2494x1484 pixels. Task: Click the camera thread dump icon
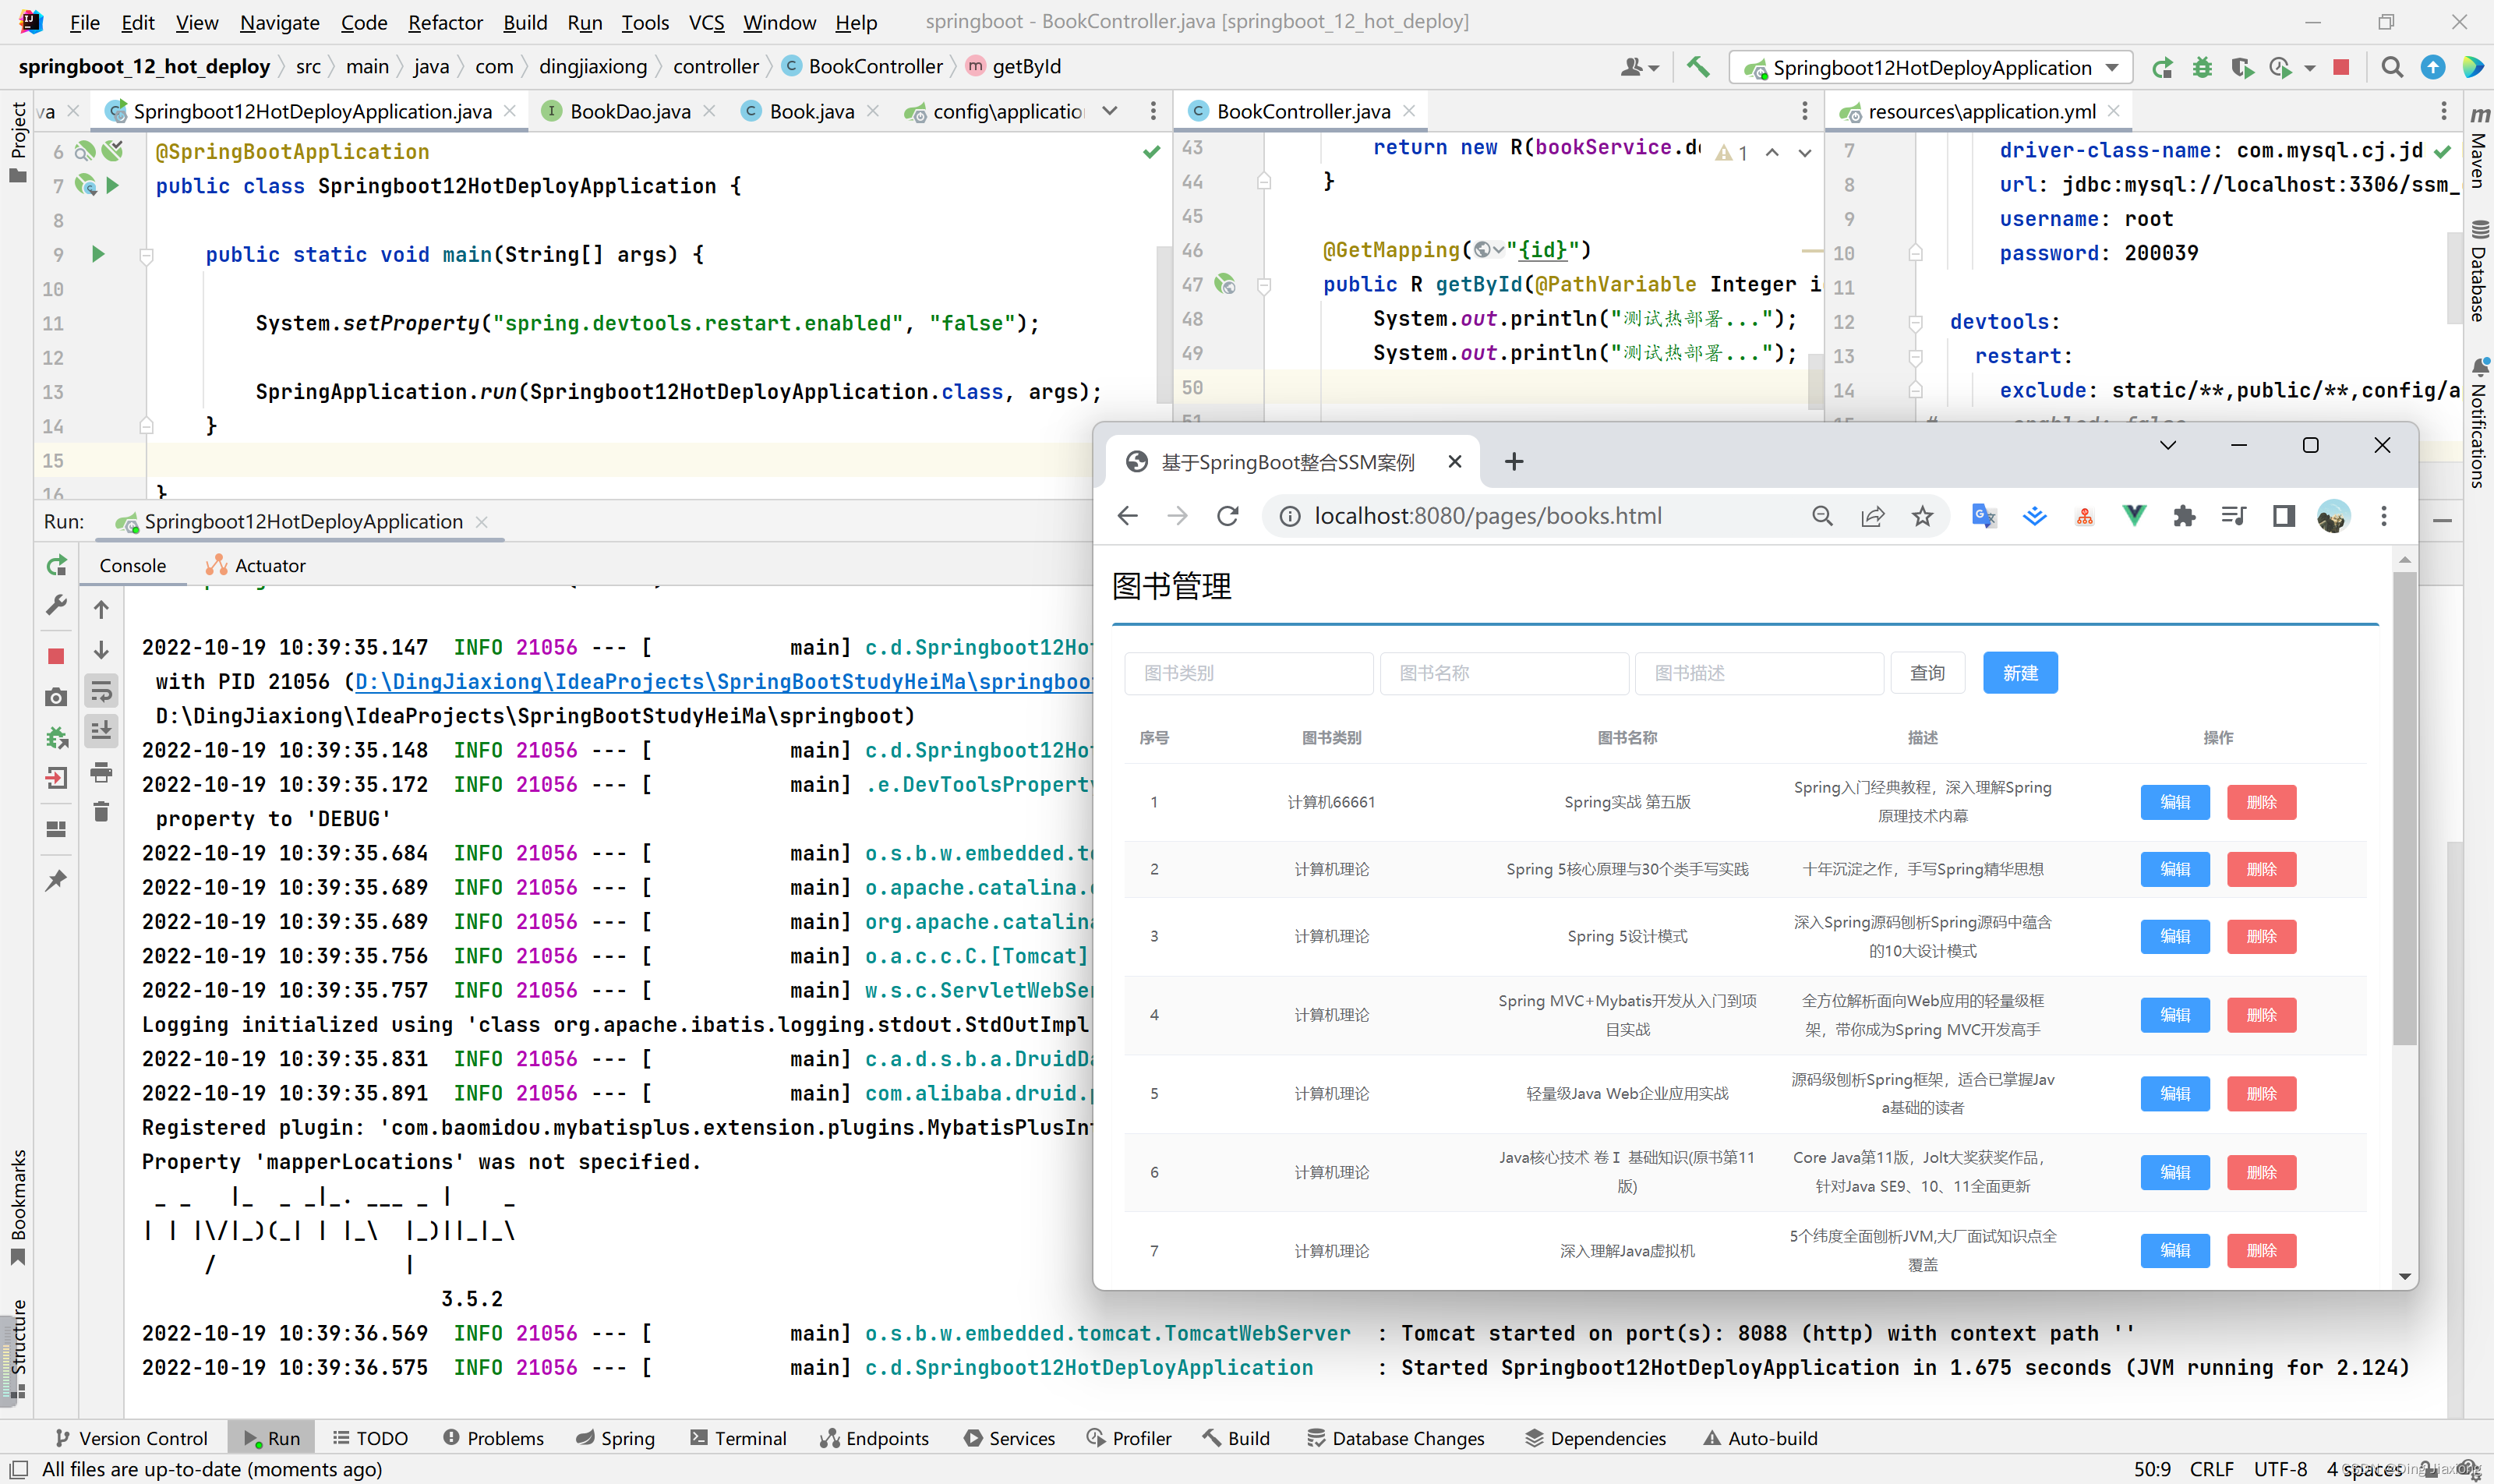tap(57, 697)
